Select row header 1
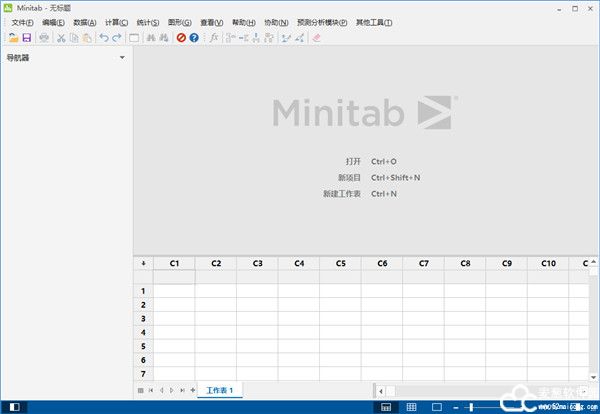 [x=143, y=291]
